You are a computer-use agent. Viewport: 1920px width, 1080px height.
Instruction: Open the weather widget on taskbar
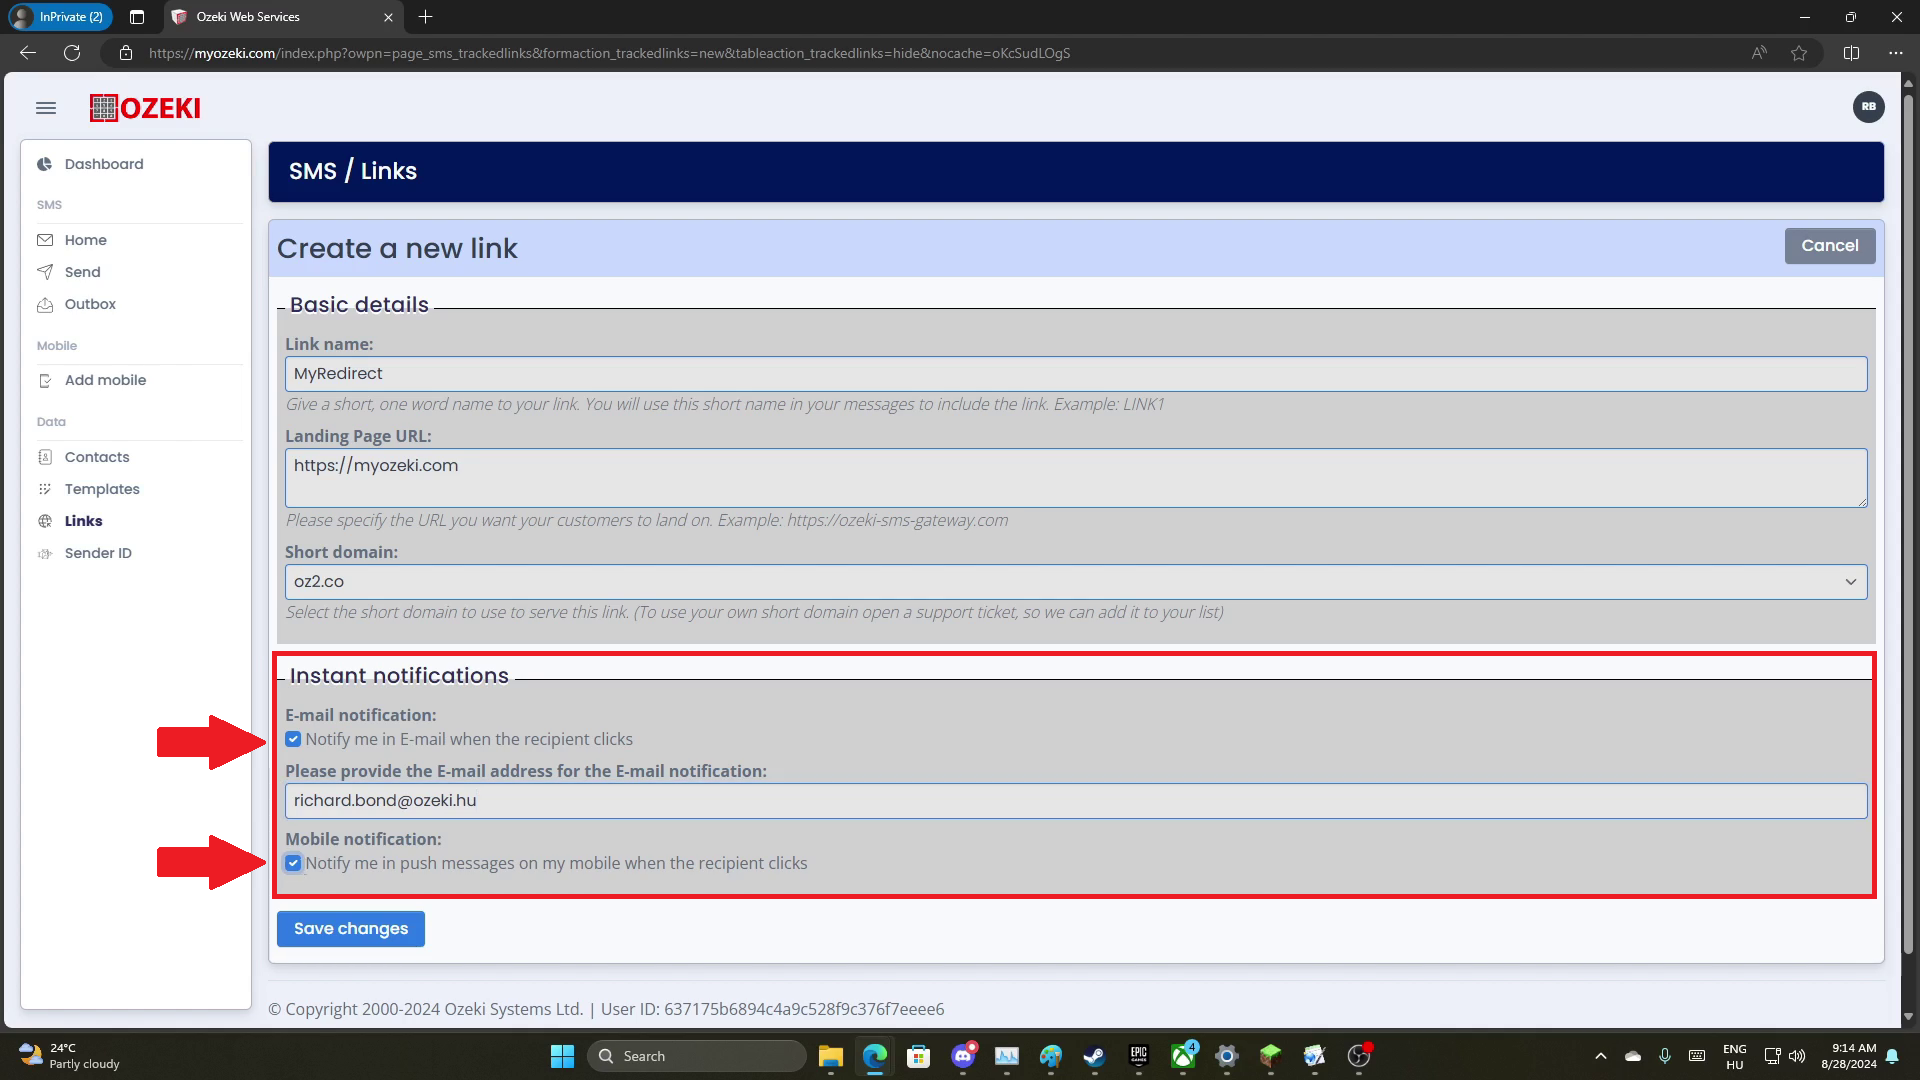[x=70, y=1056]
